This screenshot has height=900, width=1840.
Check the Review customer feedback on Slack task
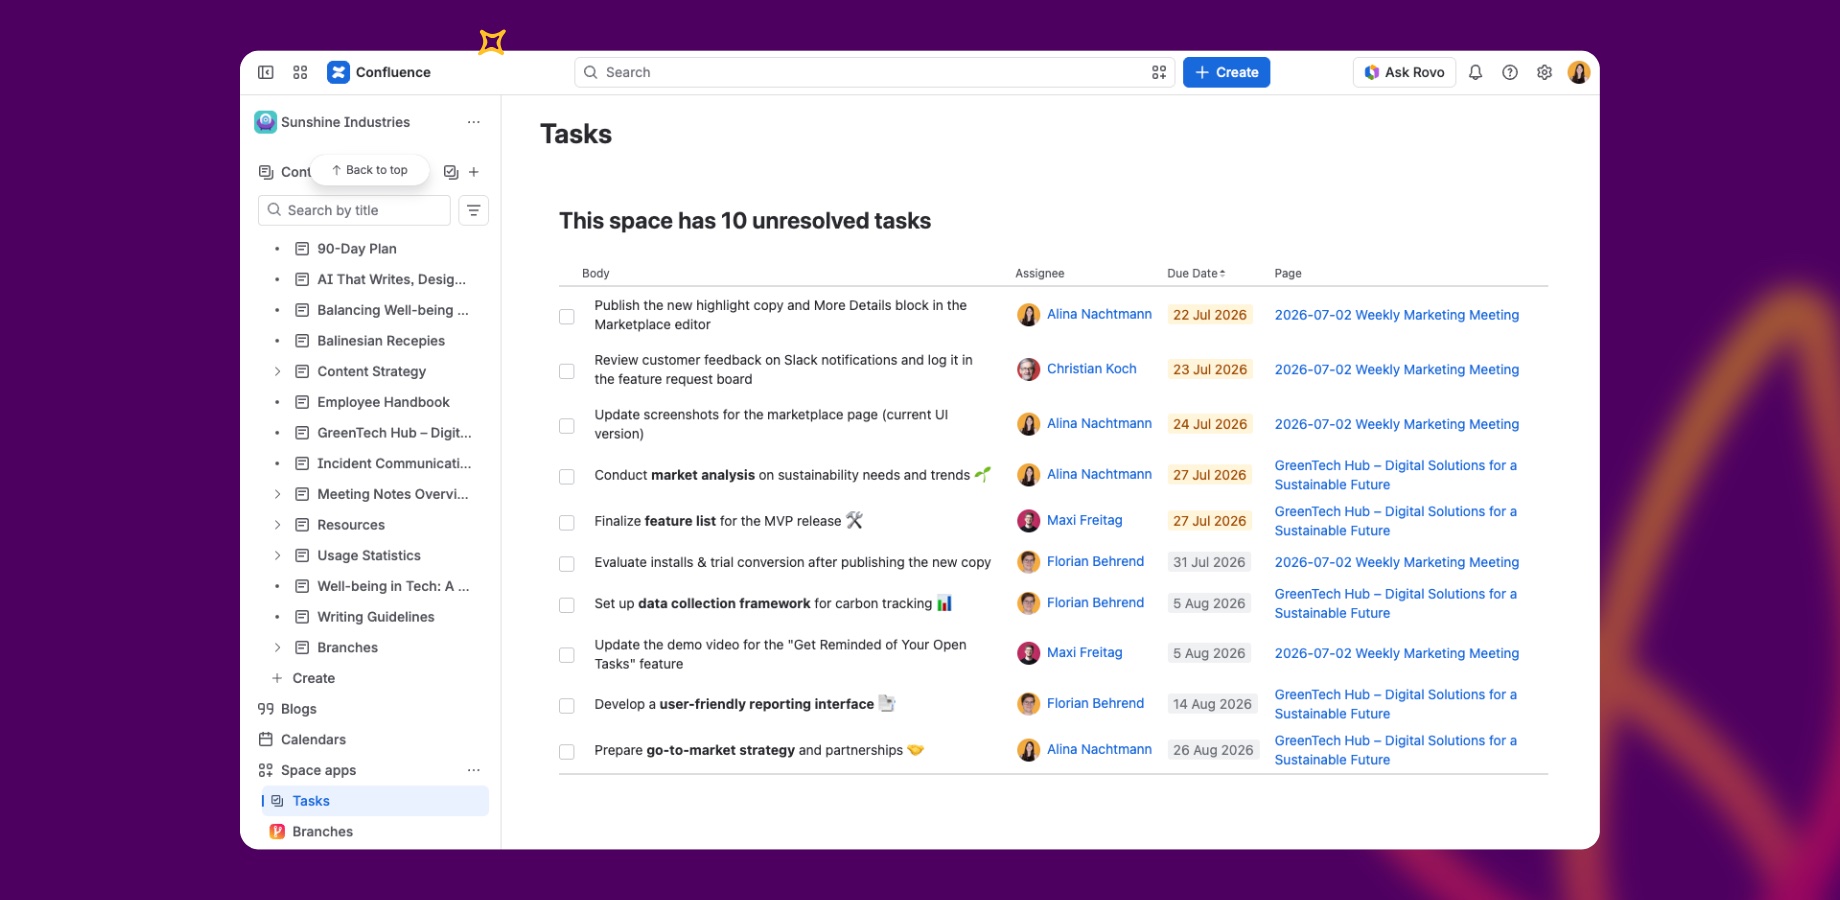click(x=567, y=371)
